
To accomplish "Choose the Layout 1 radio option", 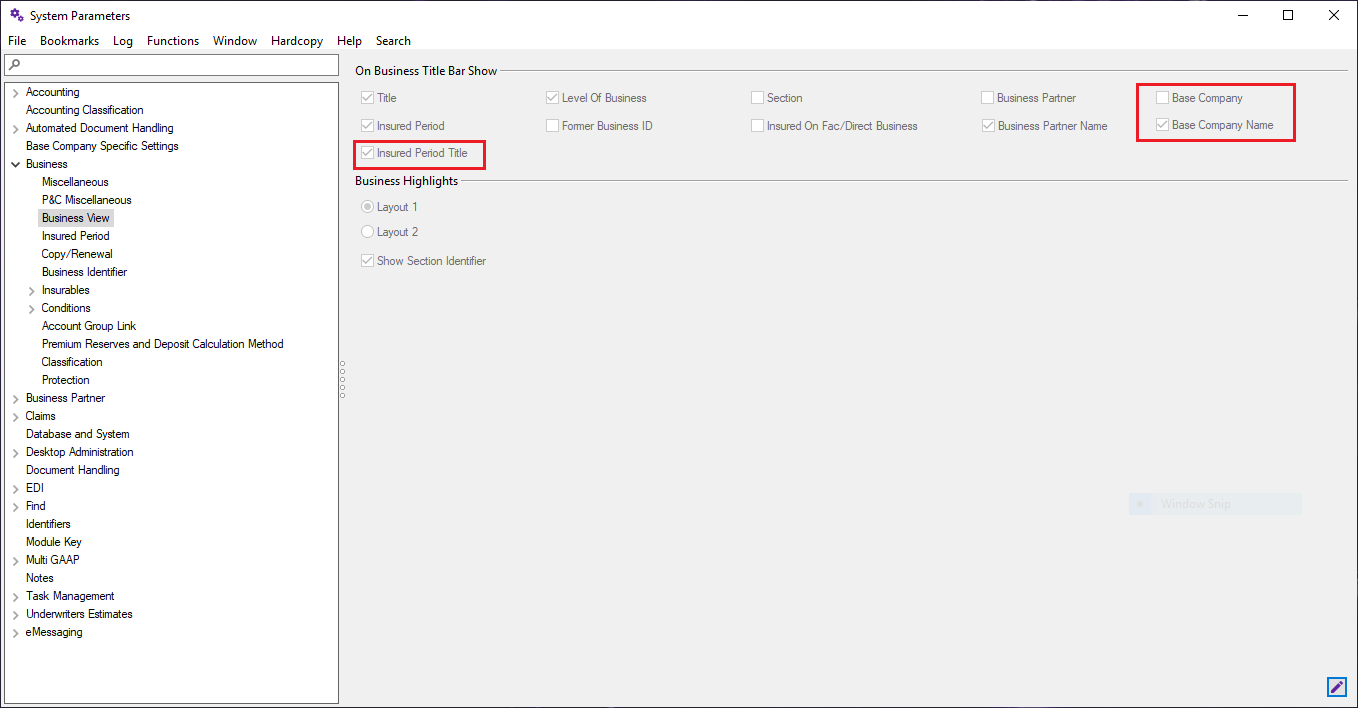I will click(x=368, y=207).
